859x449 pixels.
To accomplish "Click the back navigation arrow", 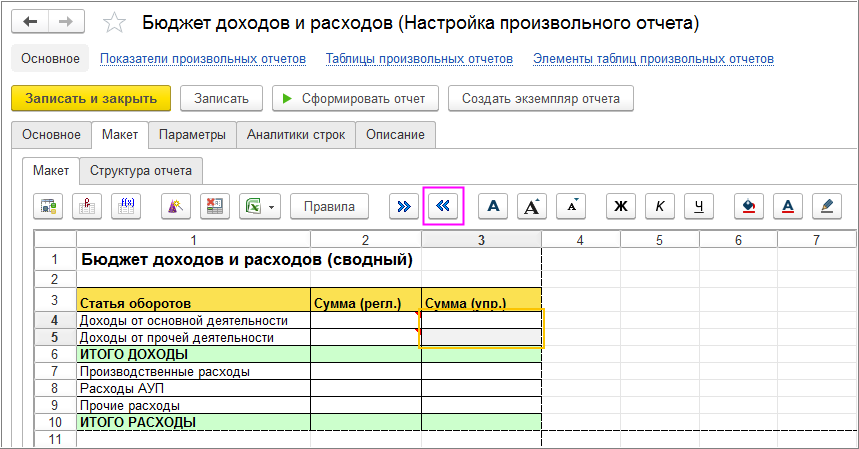I will 31,21.
